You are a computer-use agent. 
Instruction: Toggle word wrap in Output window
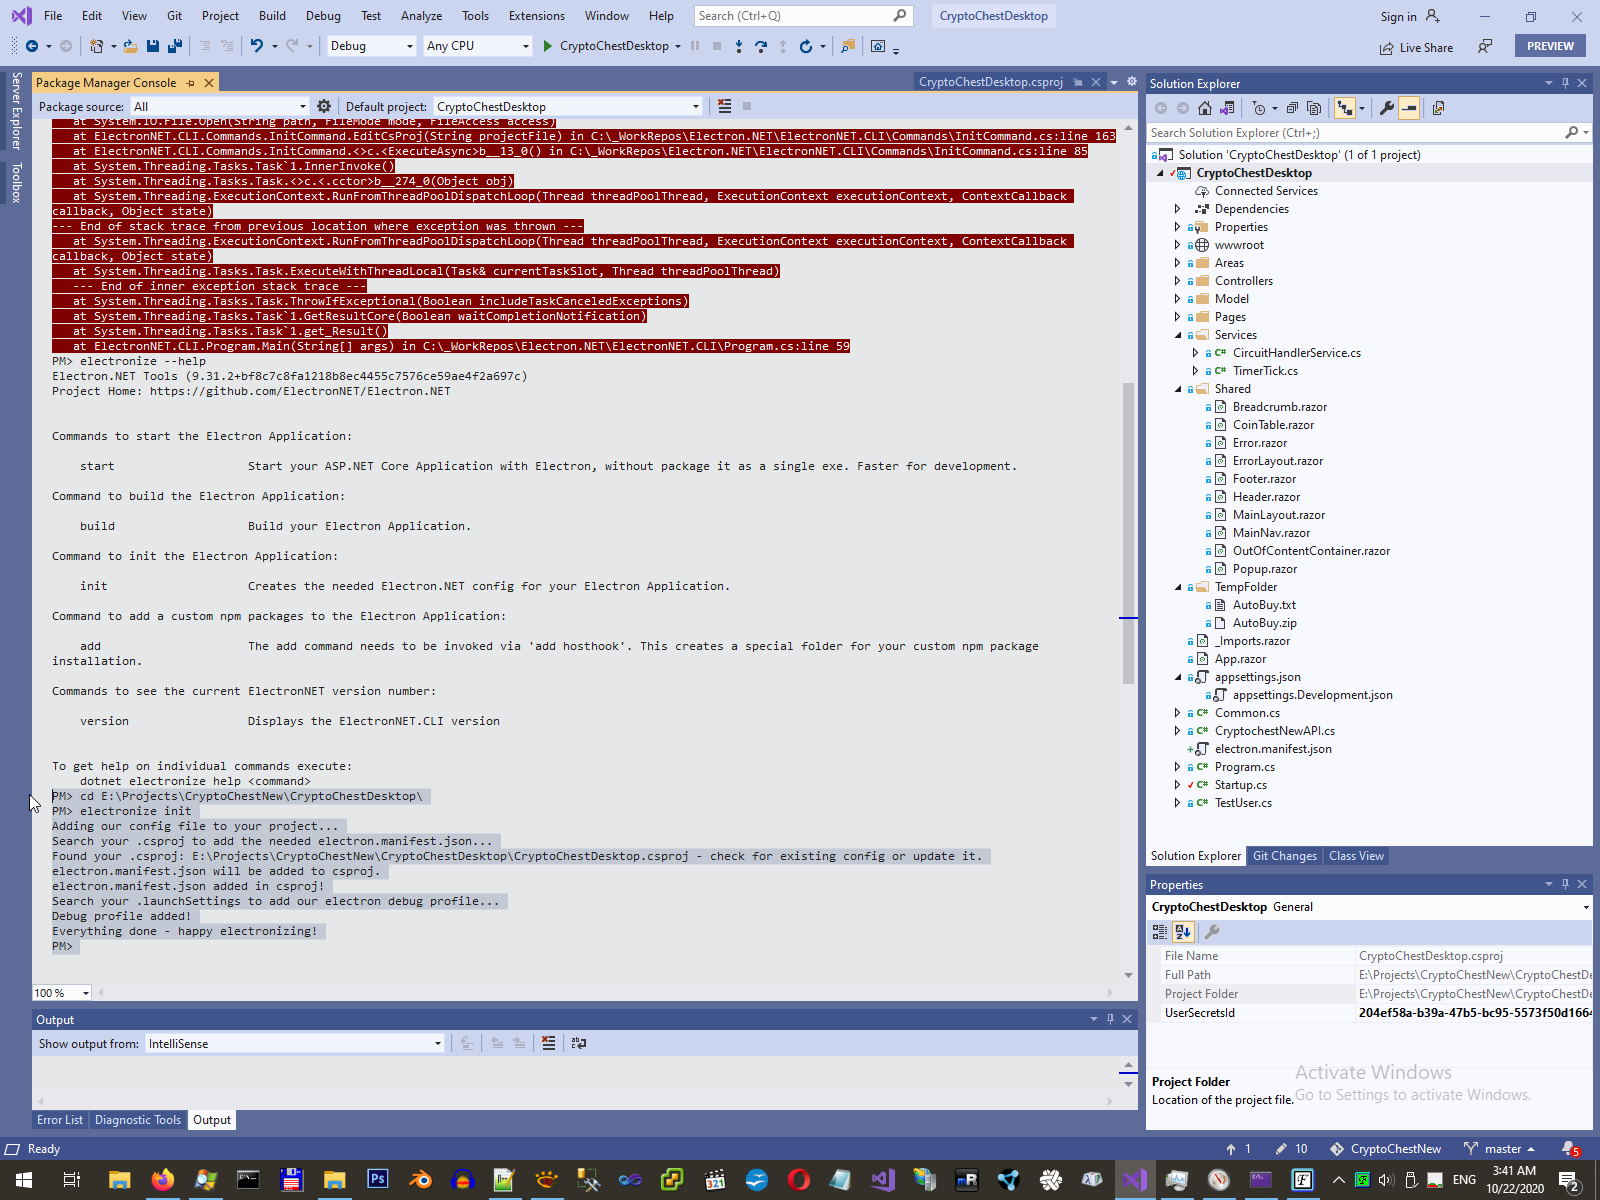point(579,1043)
